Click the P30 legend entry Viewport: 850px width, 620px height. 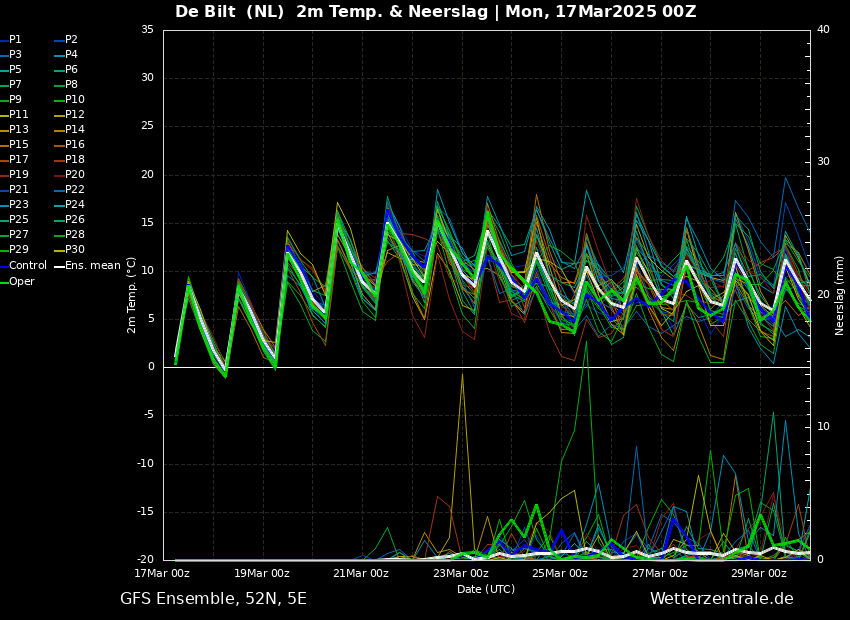pyautogui.click(x=75, y=250)
